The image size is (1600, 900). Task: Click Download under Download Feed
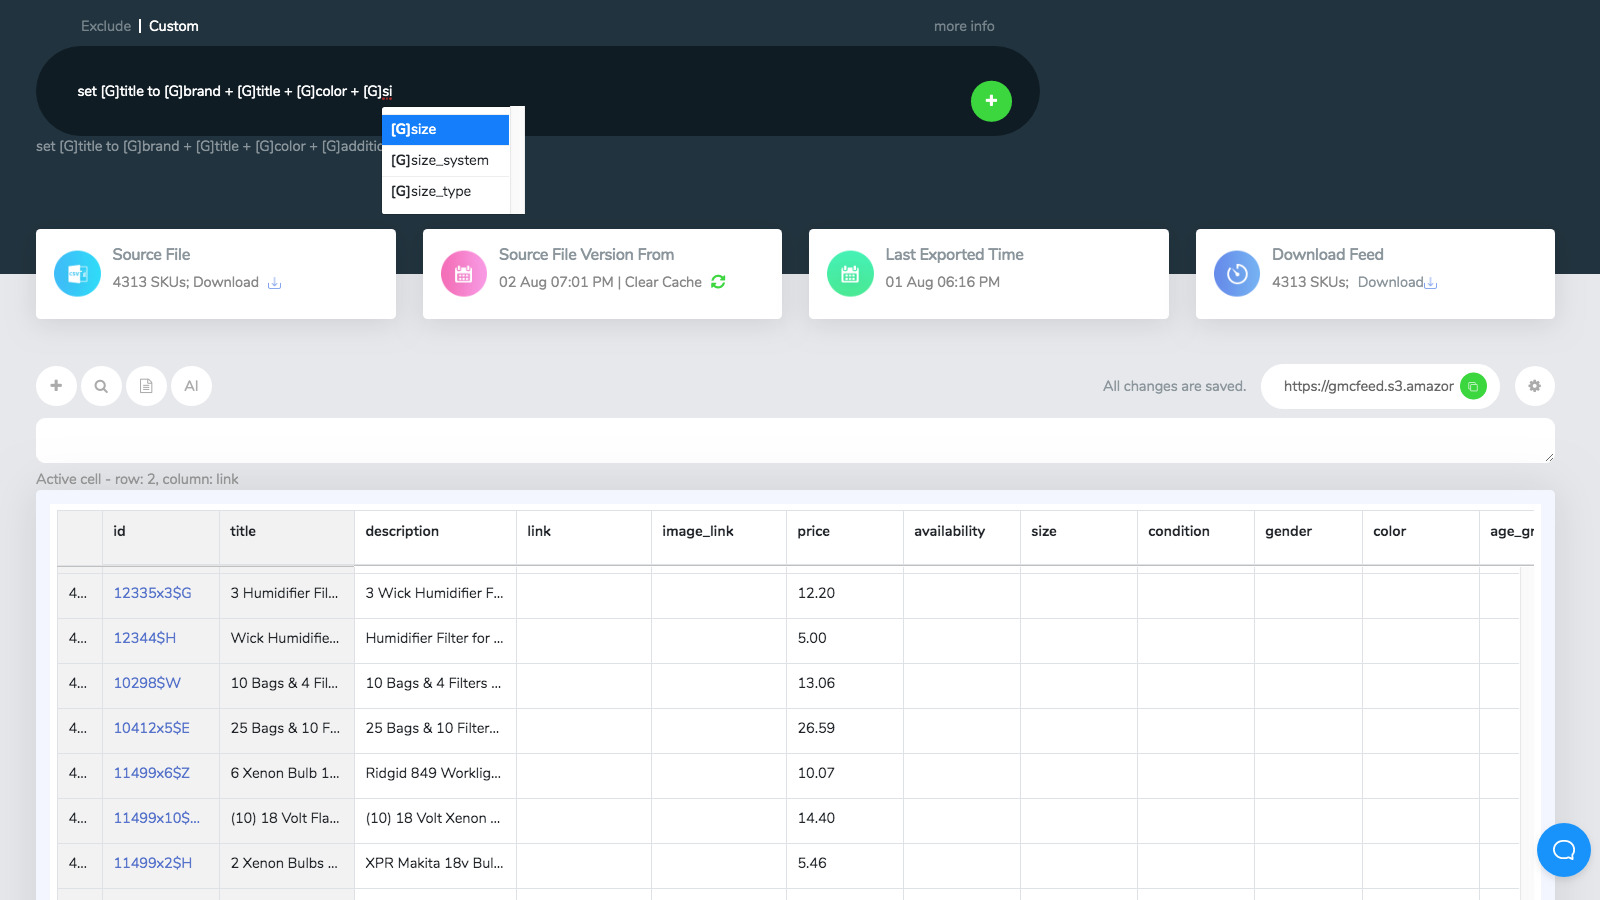click(1390, 282)
